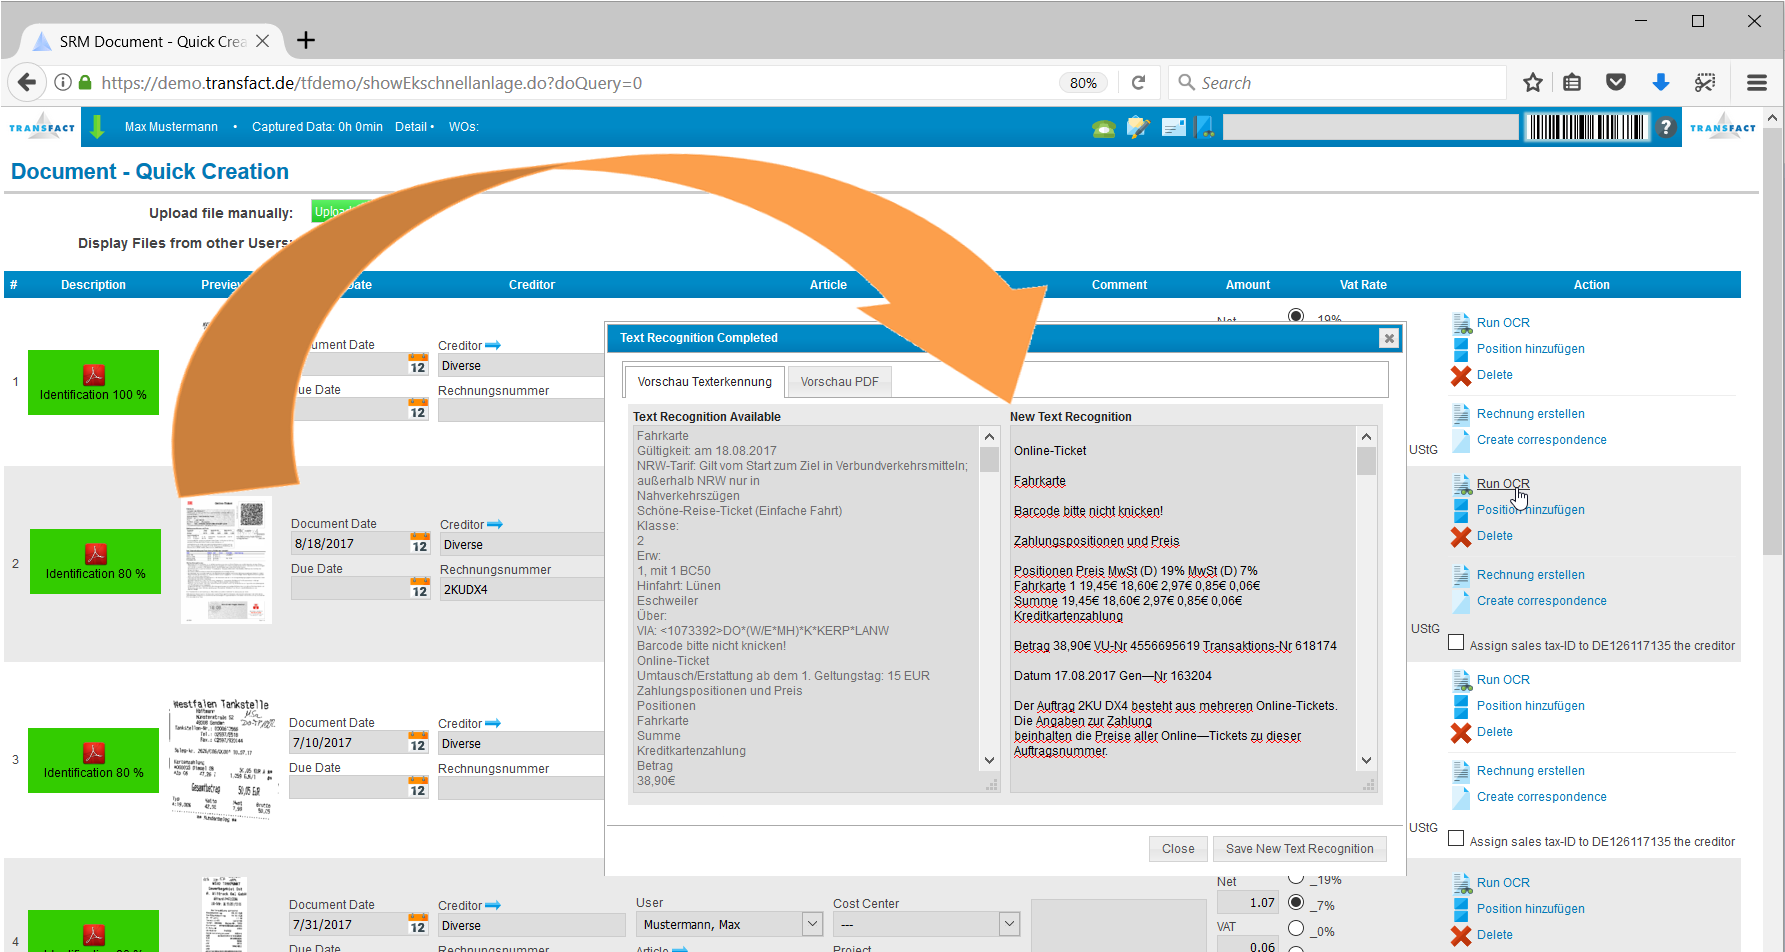Click the Run OCR link in row 2
This screenshot has height=952, width=1785.
(1503, 484)
